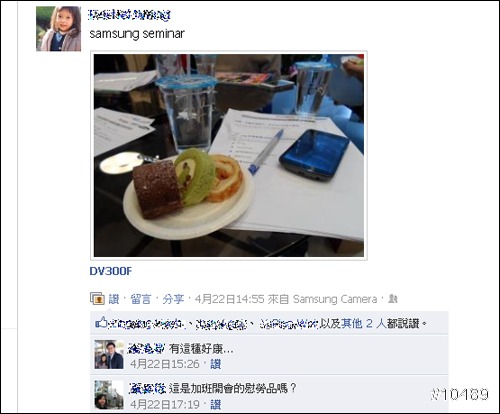Viewport: 500px width, 414px height.
Task: Click 分享 to share the post
Action: (x=173, y=299)
